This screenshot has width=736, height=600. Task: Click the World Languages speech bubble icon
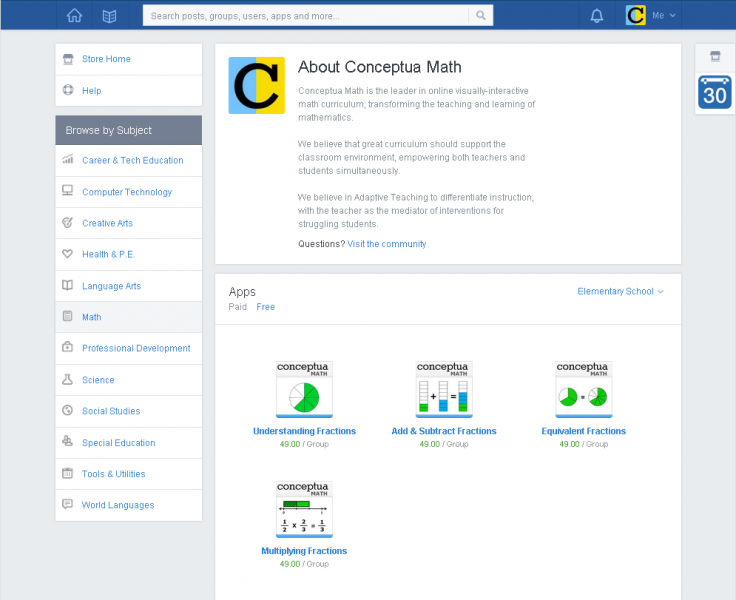[68, 504]
